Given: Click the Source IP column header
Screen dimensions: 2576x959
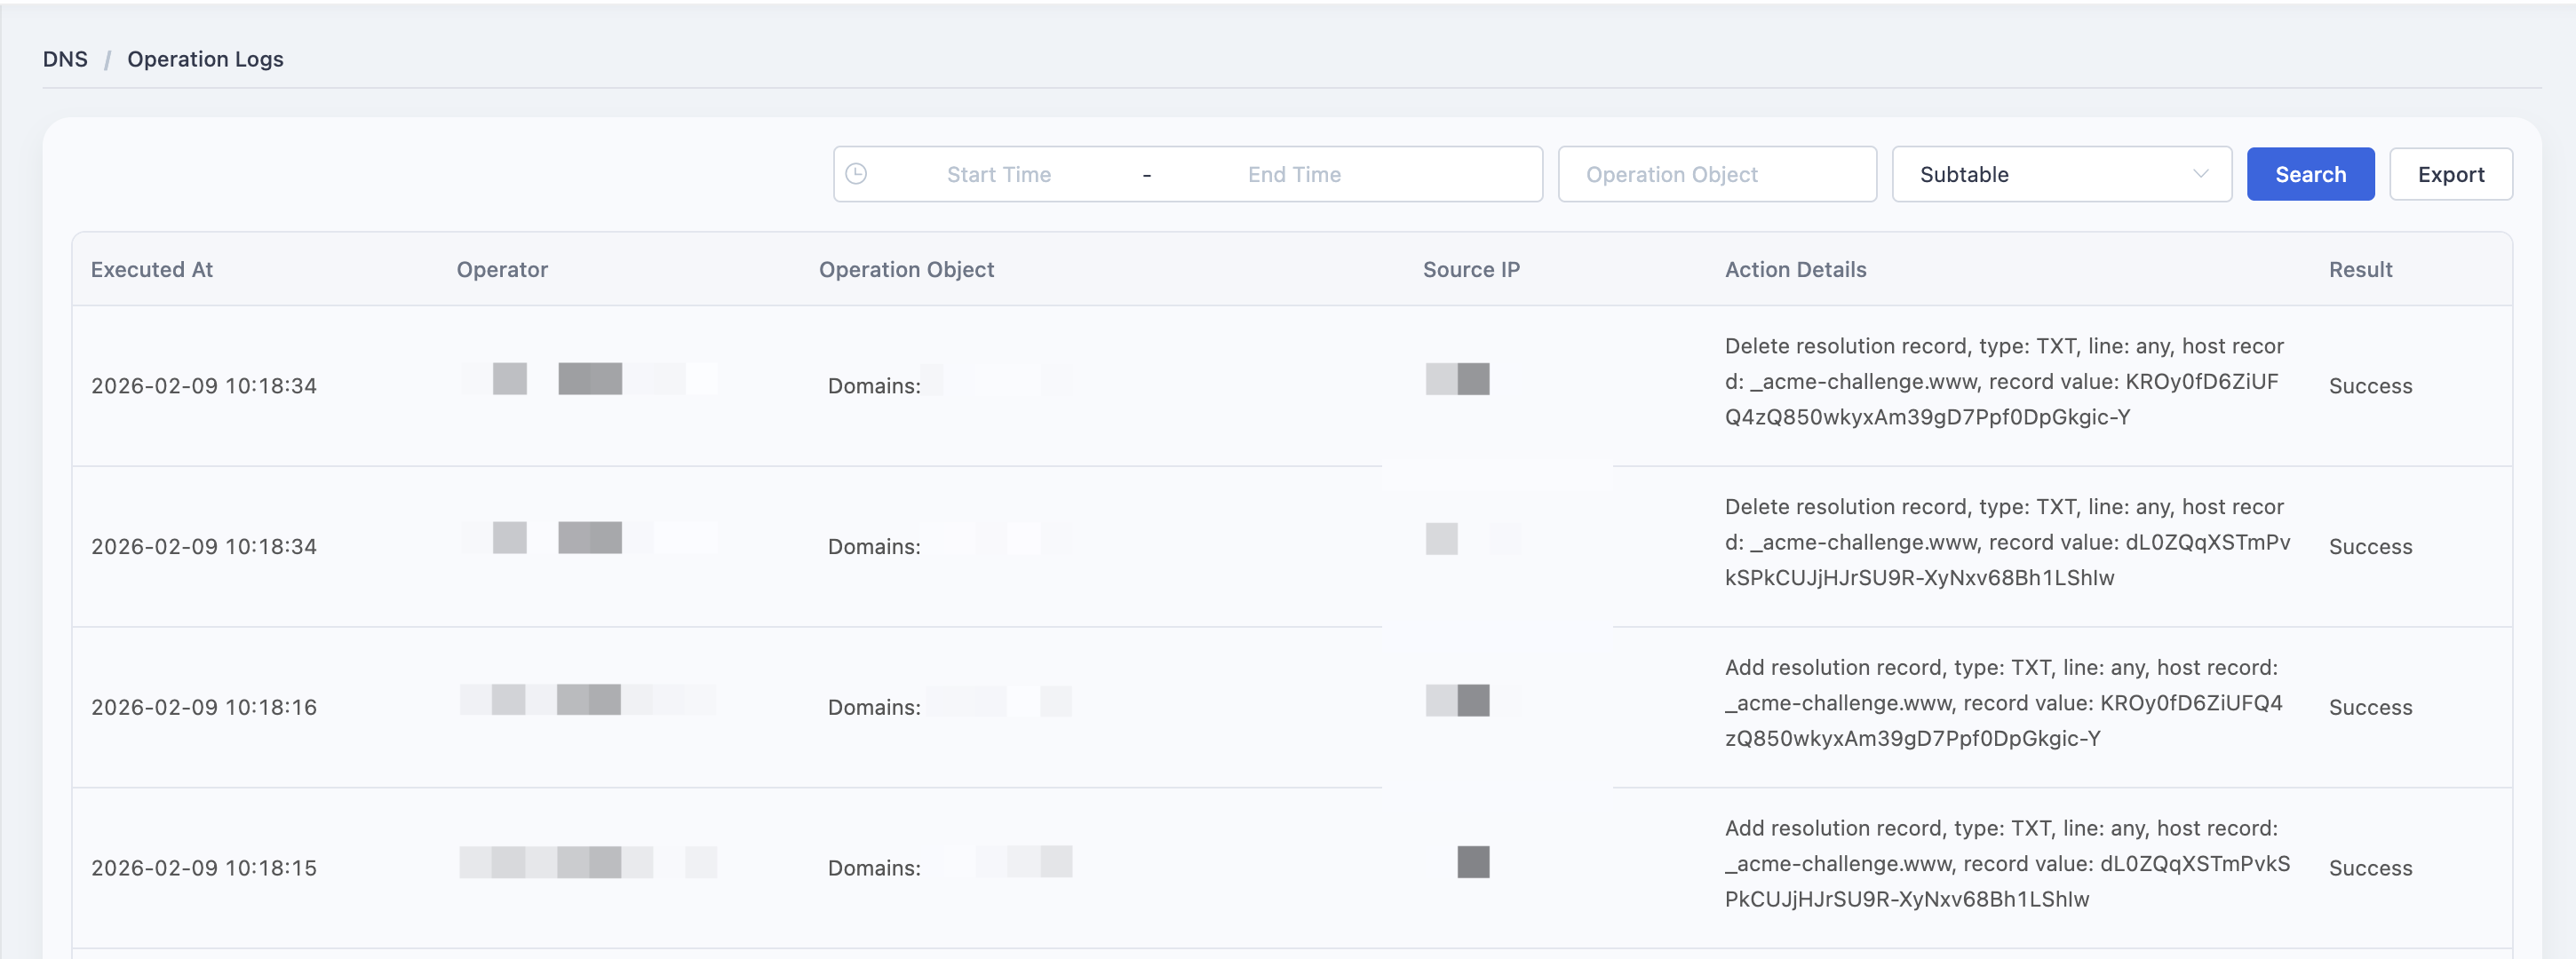Looking at the screenshot, I should (x=1471, y=270).
